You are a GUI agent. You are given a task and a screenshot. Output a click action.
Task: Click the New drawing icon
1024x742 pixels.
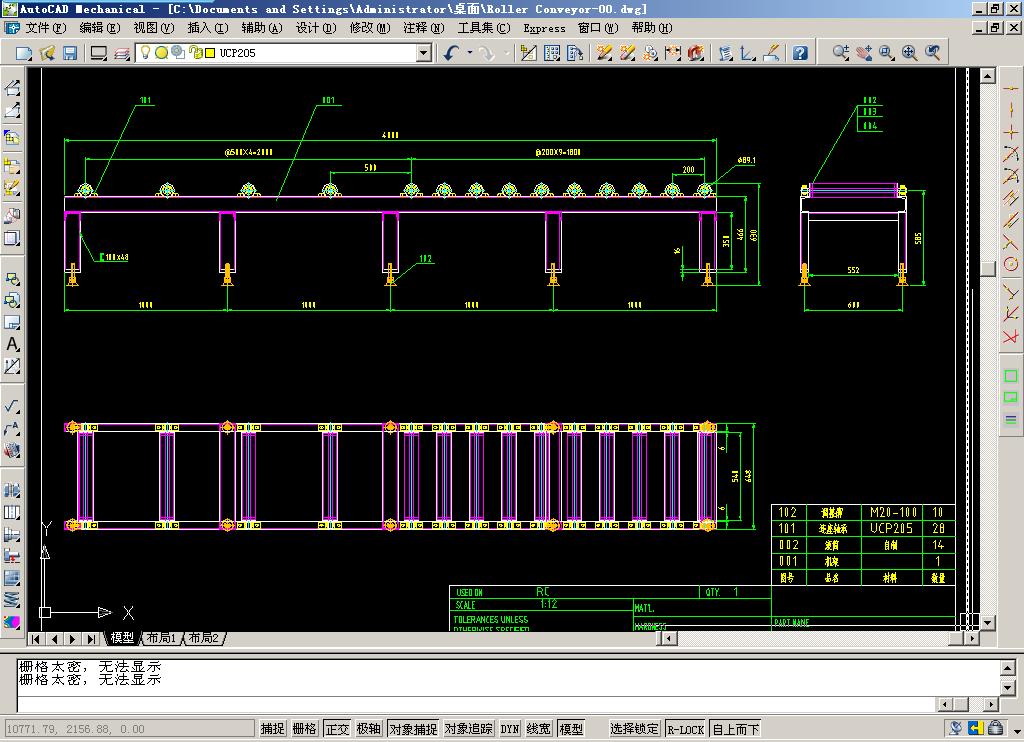pos(24,53)
